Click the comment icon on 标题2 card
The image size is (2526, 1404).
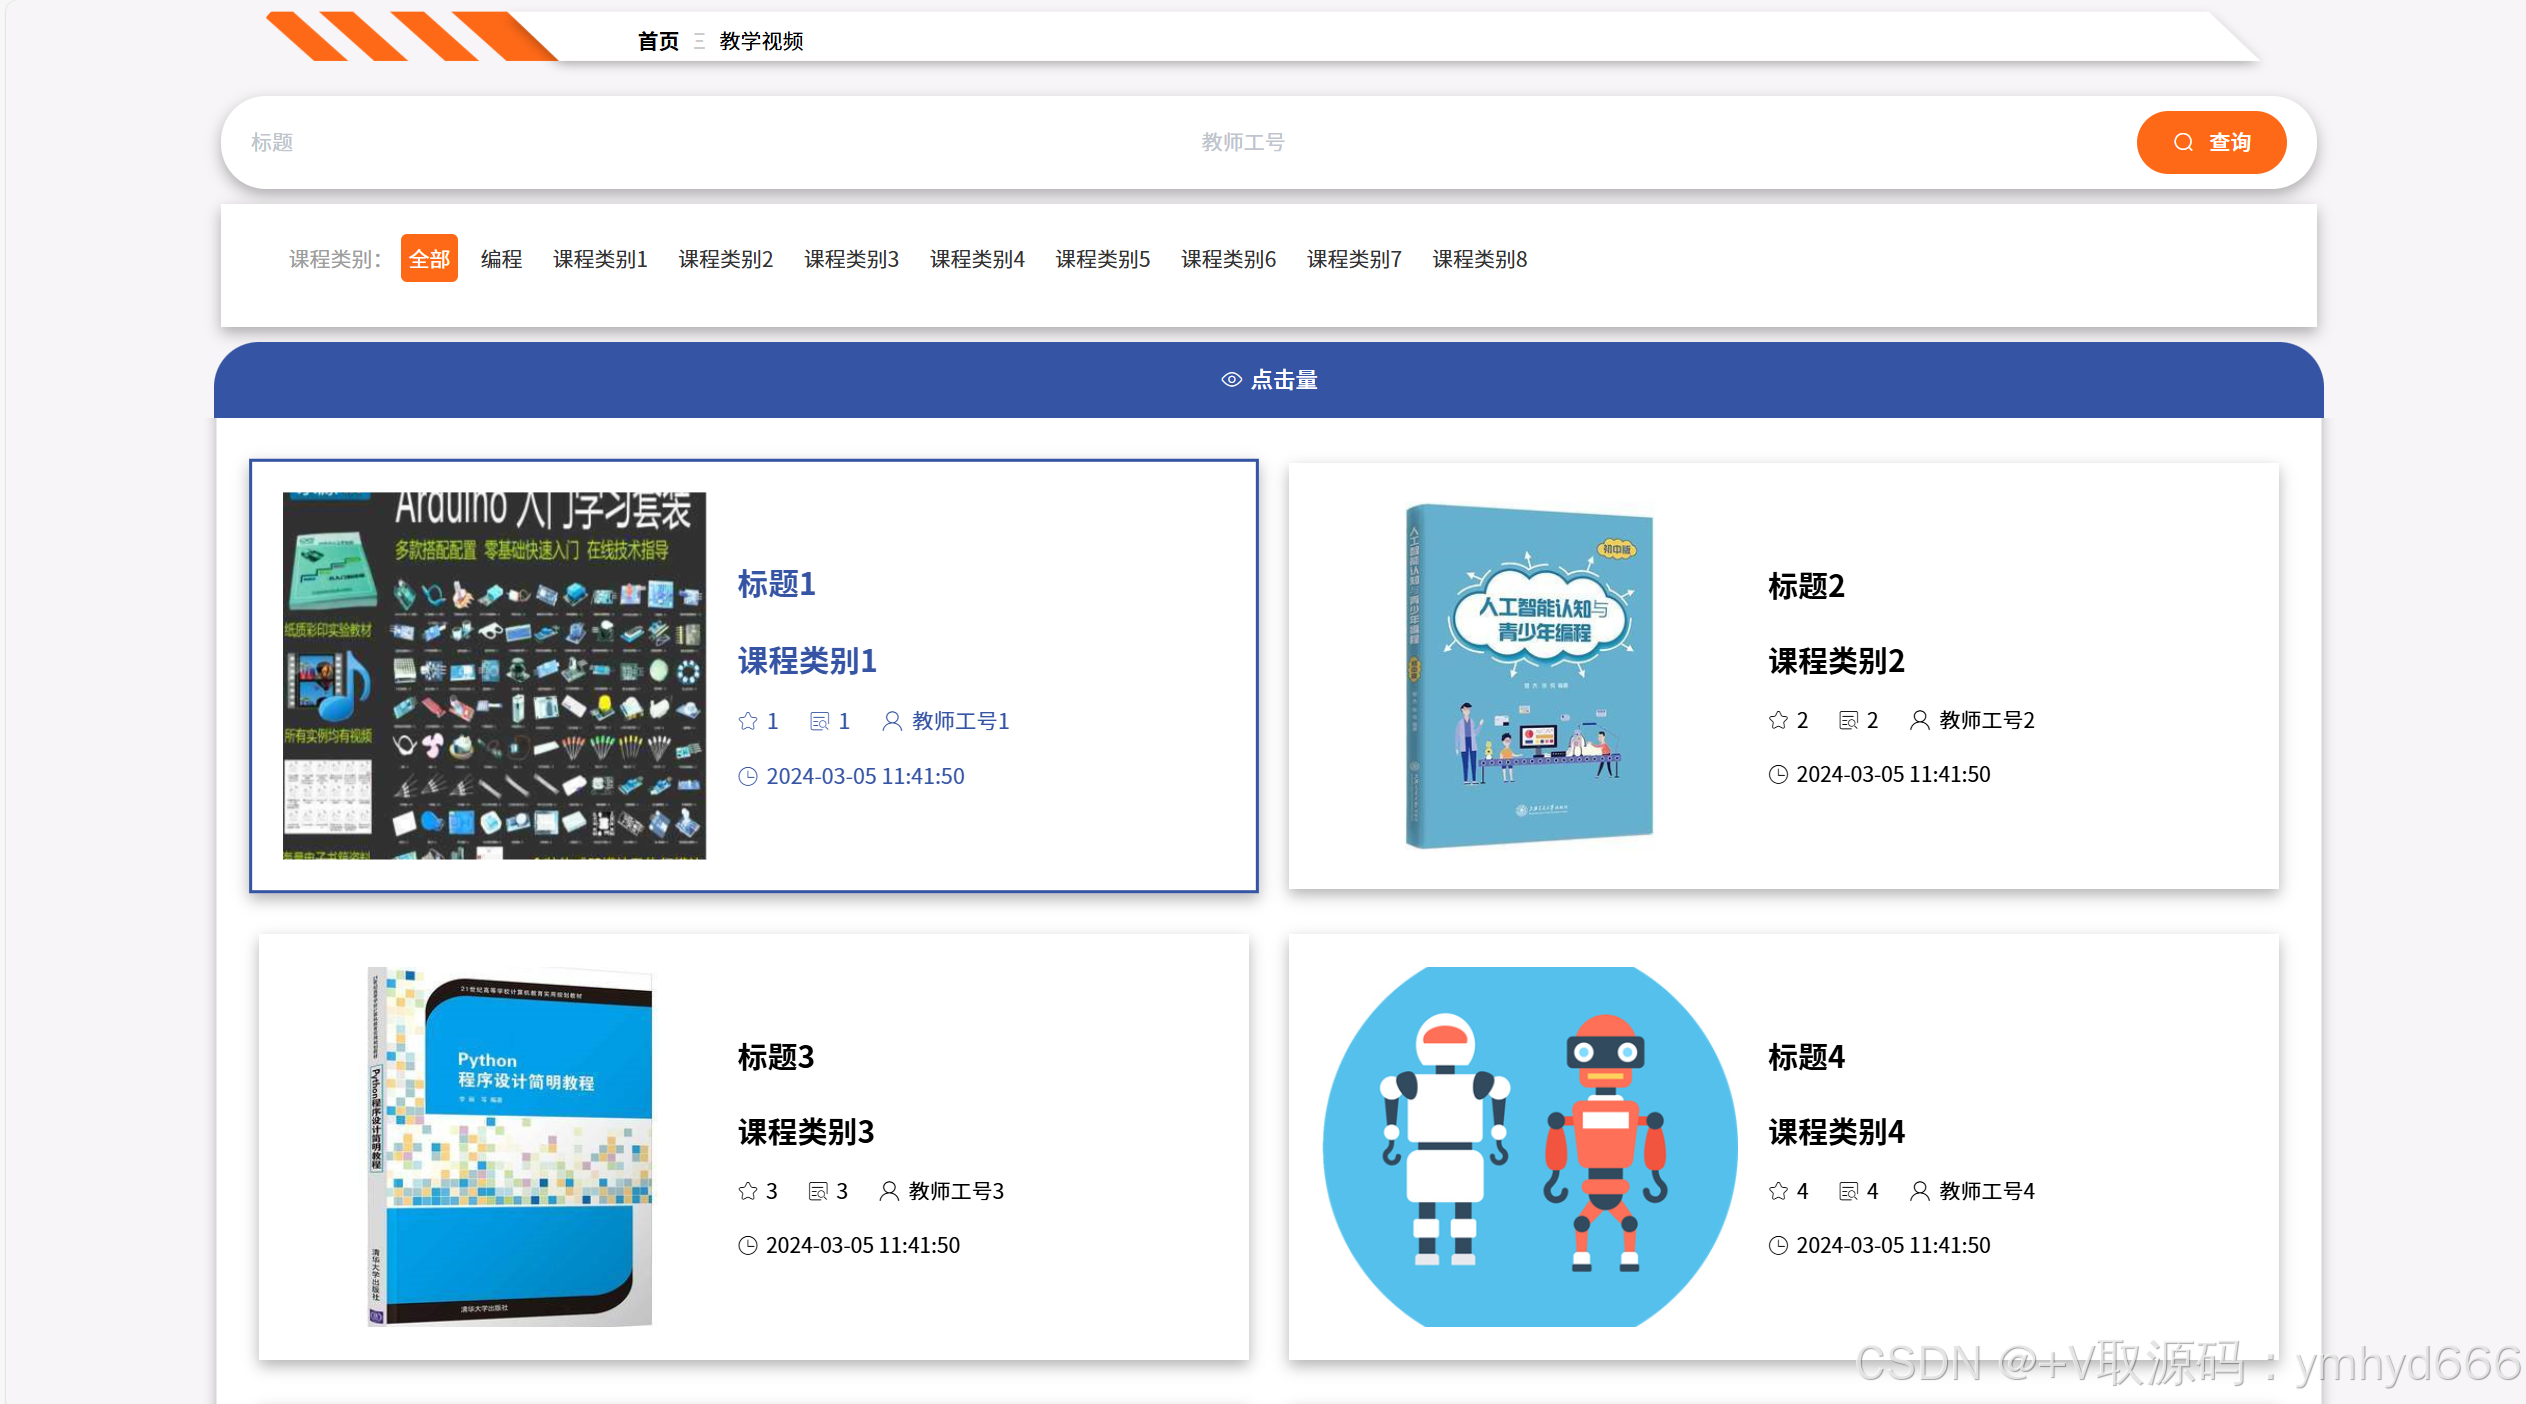(1848, 720)
